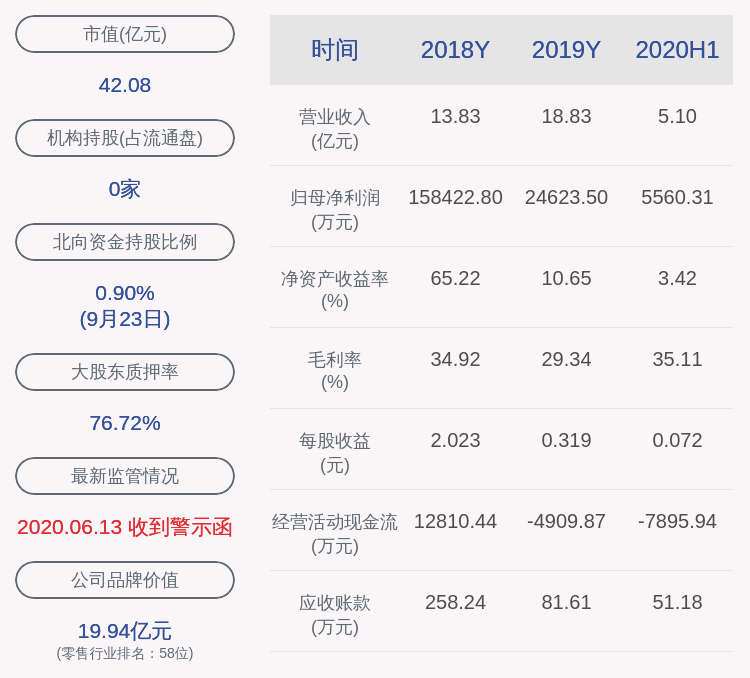Select the (9月23日) date text
Viewport: 750px width, 678px height.
coord(125,319)
